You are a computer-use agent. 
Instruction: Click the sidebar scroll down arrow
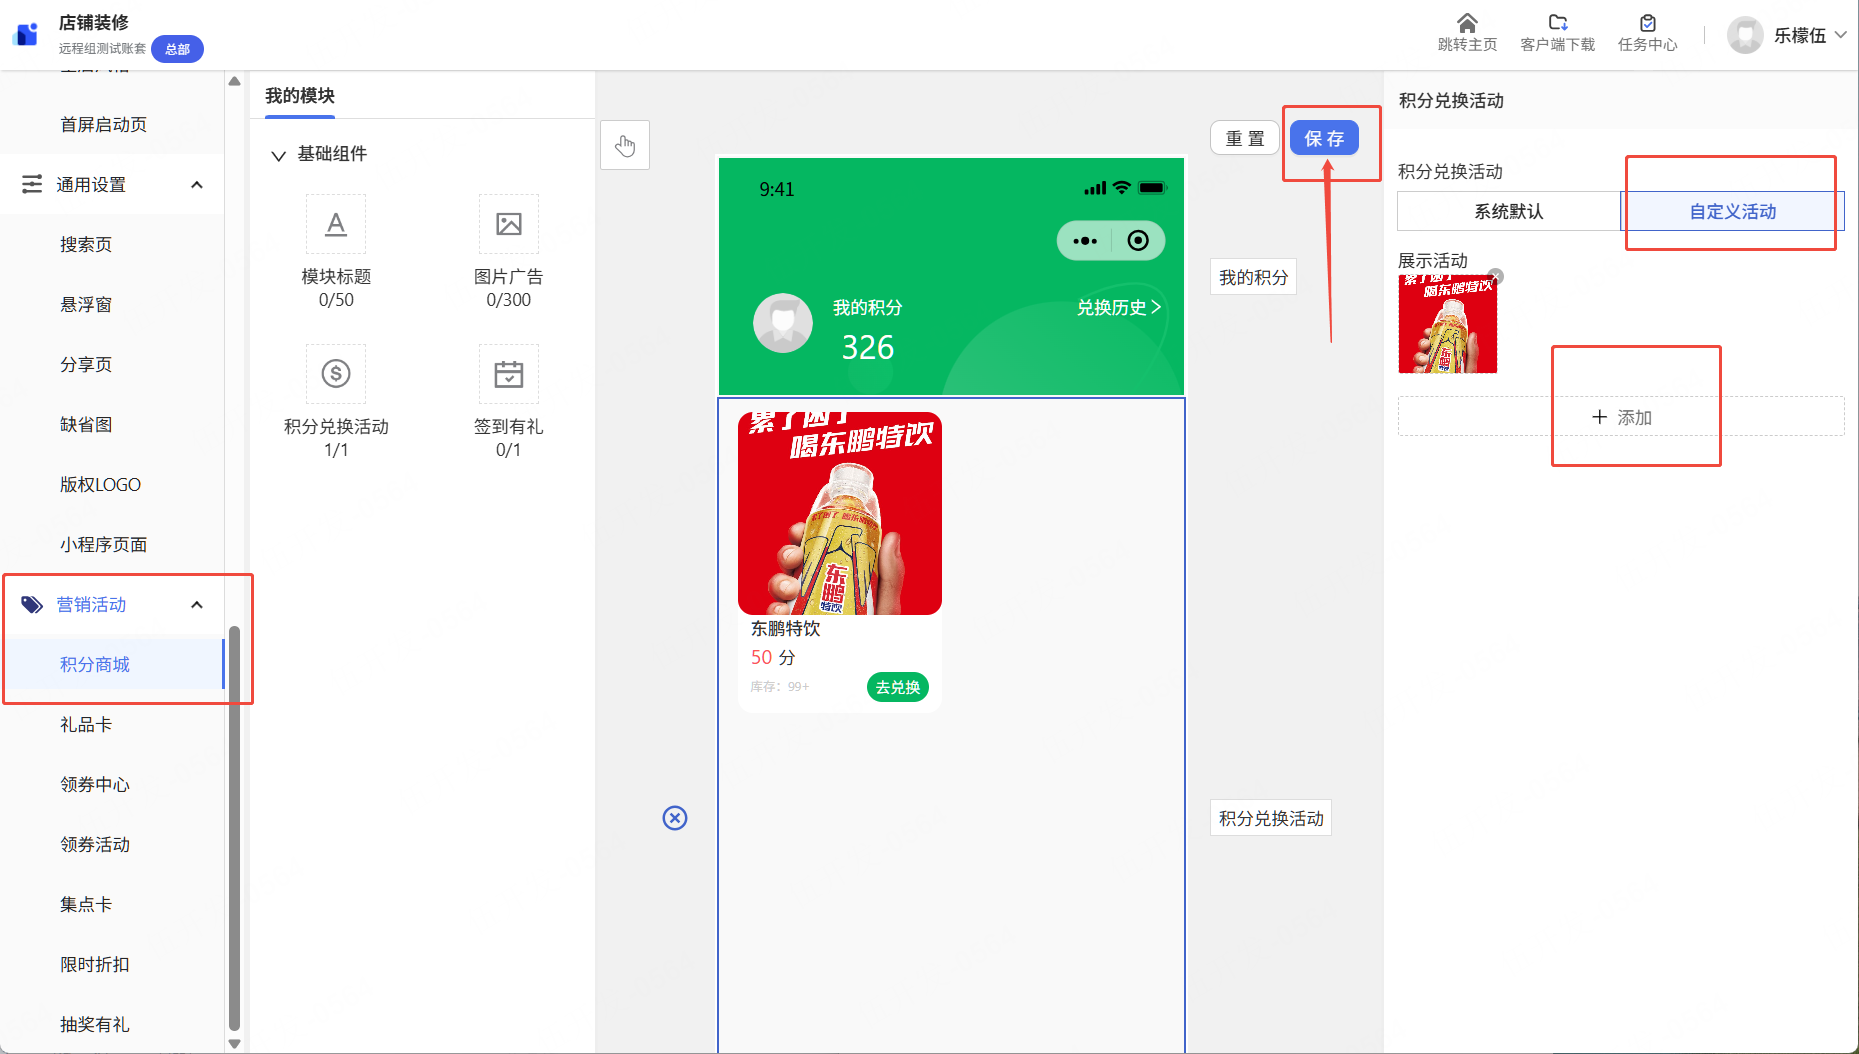click(234, 1044)
